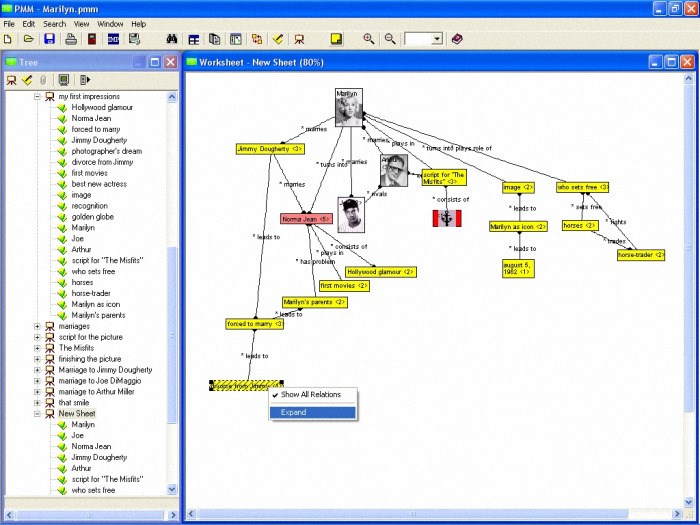Select the pink 'Norma Jean <5>' node
This screenshot has height=525, width=700.
click(x=306, y=219)
